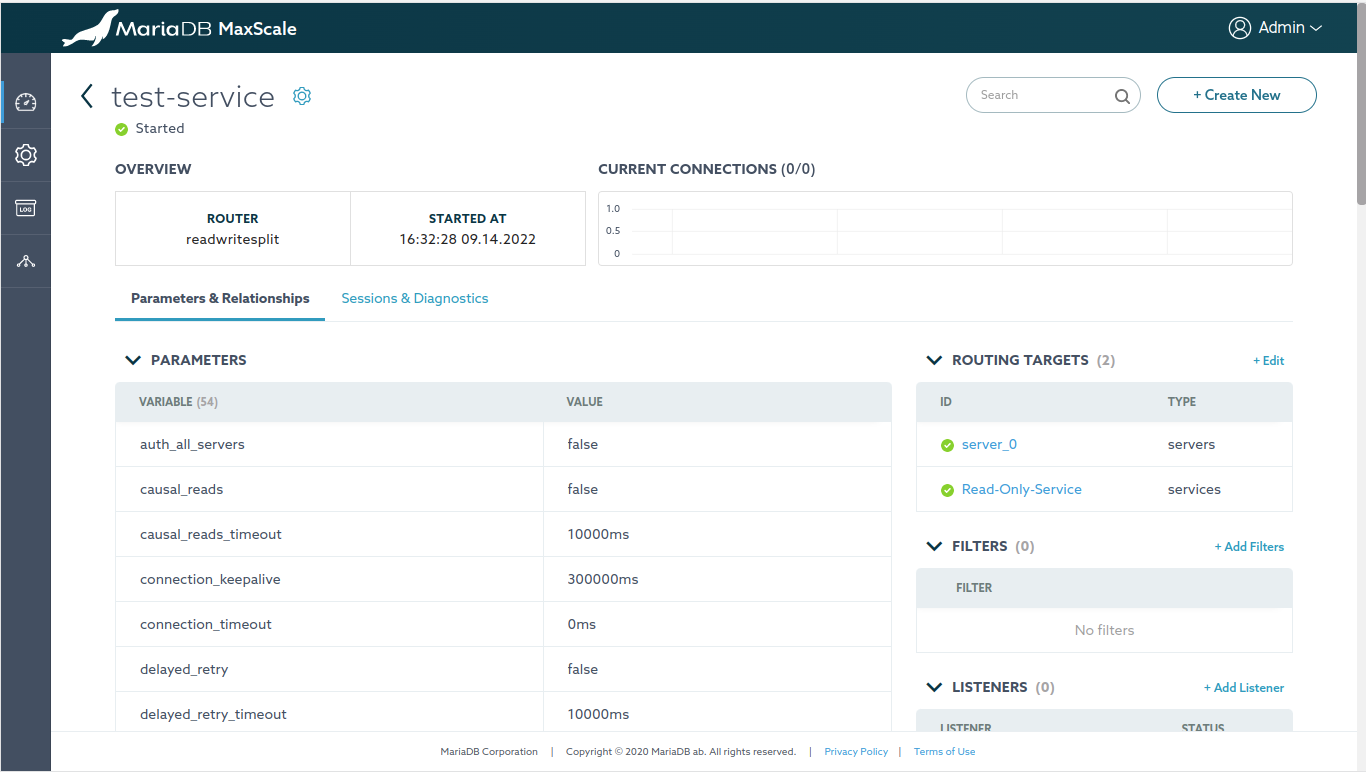Viewport: 1366px width, 772px height.
Task: Click the Create New button
Action: (1236, 95)
